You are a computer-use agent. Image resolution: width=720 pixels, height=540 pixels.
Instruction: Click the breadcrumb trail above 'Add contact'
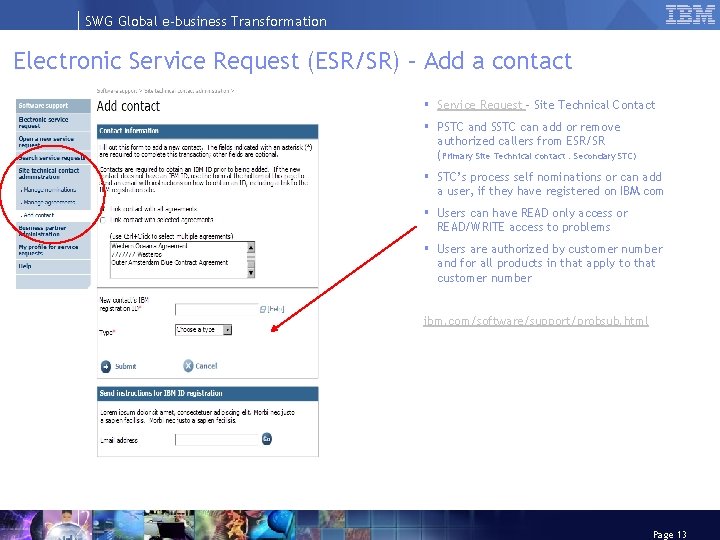(x=167, y=91)
